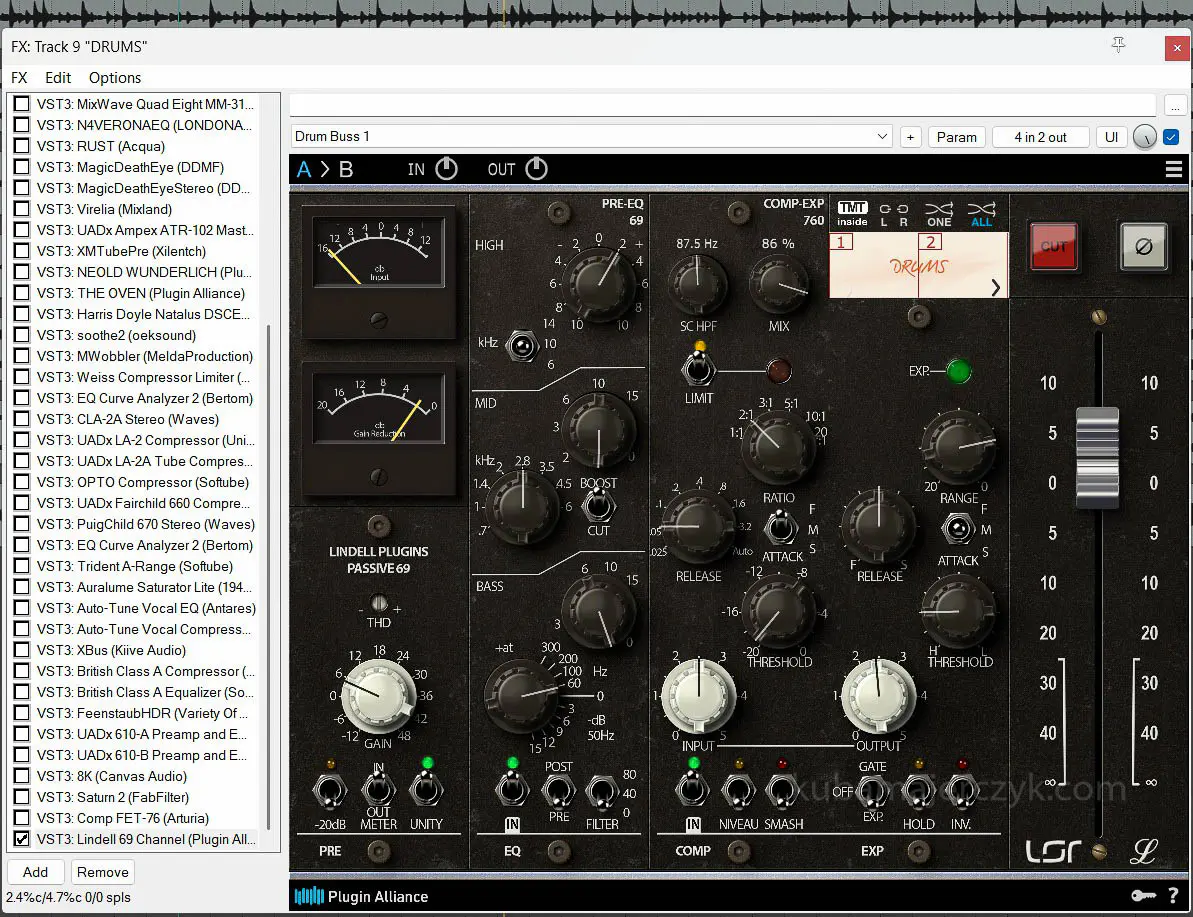Click the IN power icon in top bar

coord(446,169)
